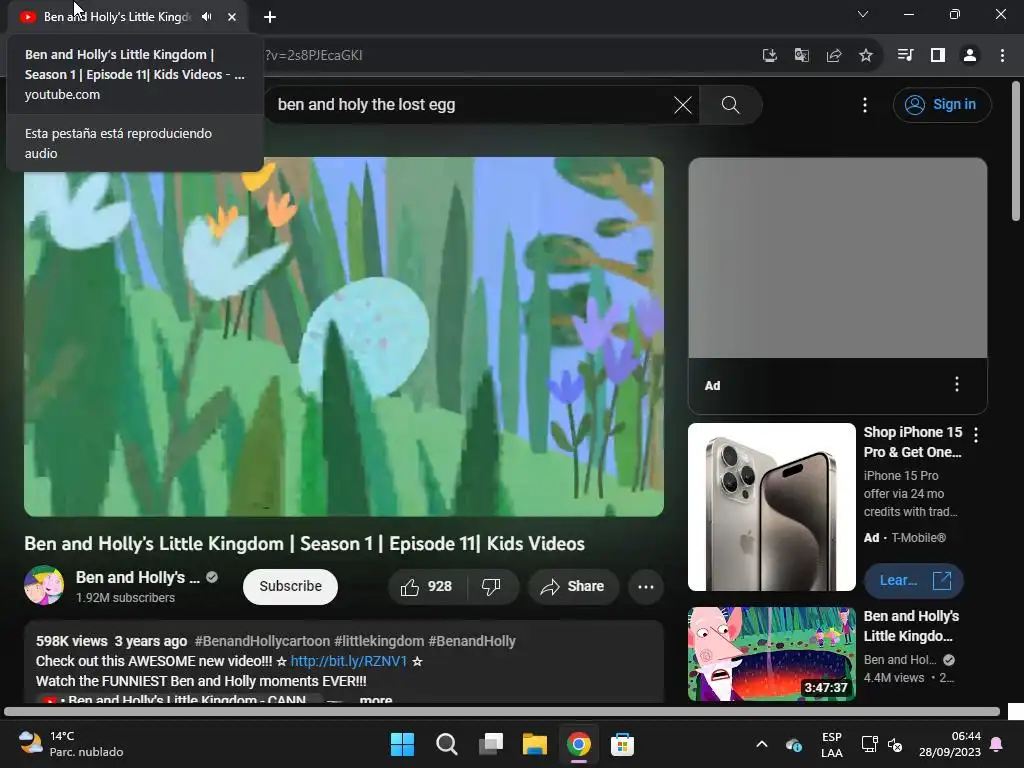
Task: Click the address bar URL text
Action: (x=314, y=56)
